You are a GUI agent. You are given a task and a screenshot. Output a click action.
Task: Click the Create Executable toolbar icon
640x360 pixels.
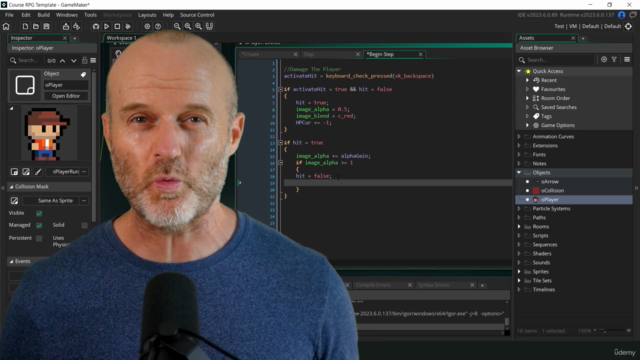pos(66,26)
